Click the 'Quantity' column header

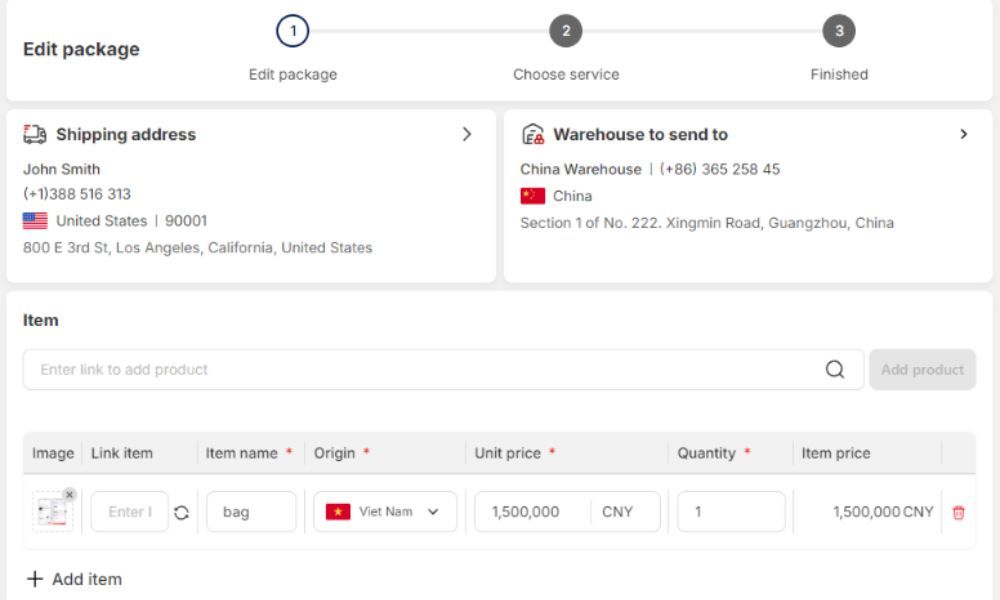(706, 453)
